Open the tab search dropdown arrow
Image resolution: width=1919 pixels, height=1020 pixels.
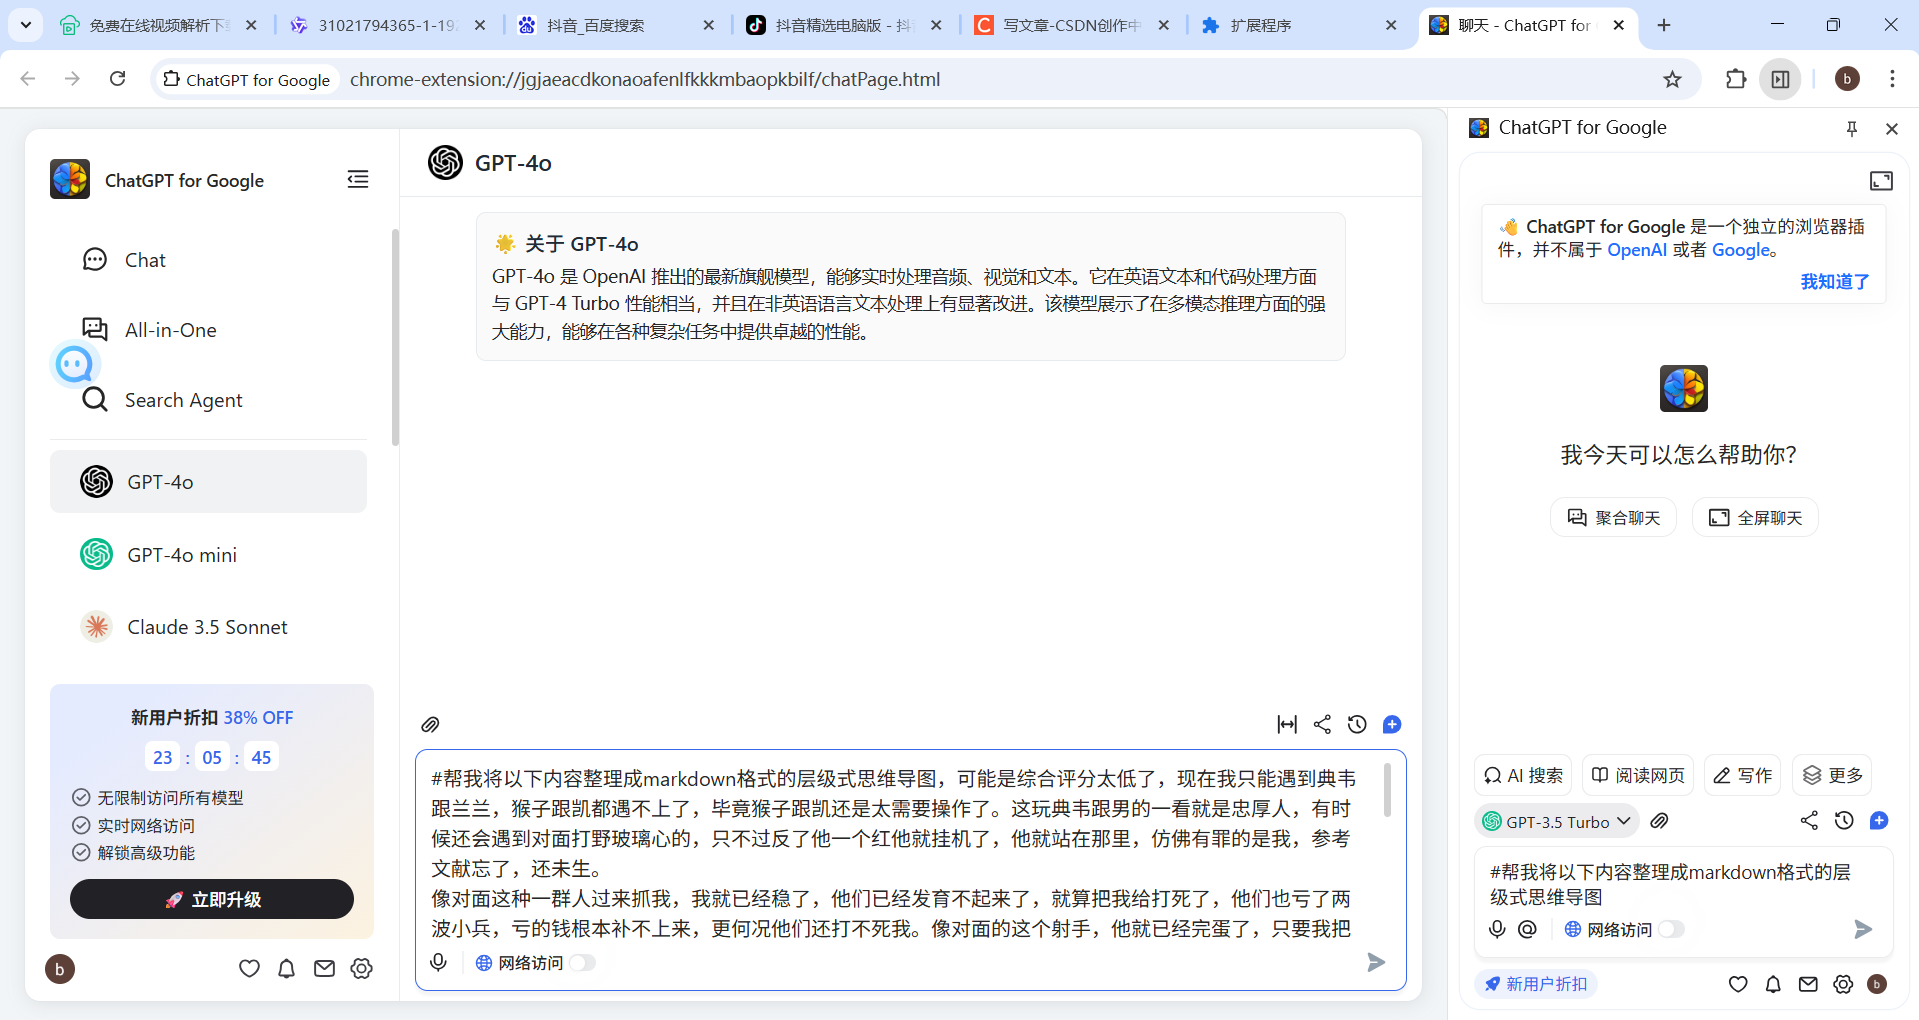tap(26, 25)
